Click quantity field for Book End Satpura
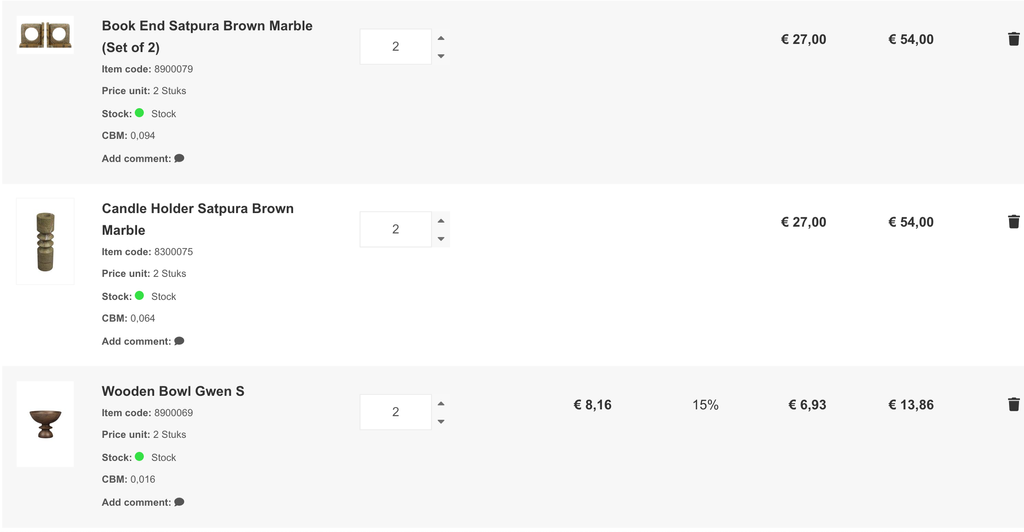 click(396, 46)
